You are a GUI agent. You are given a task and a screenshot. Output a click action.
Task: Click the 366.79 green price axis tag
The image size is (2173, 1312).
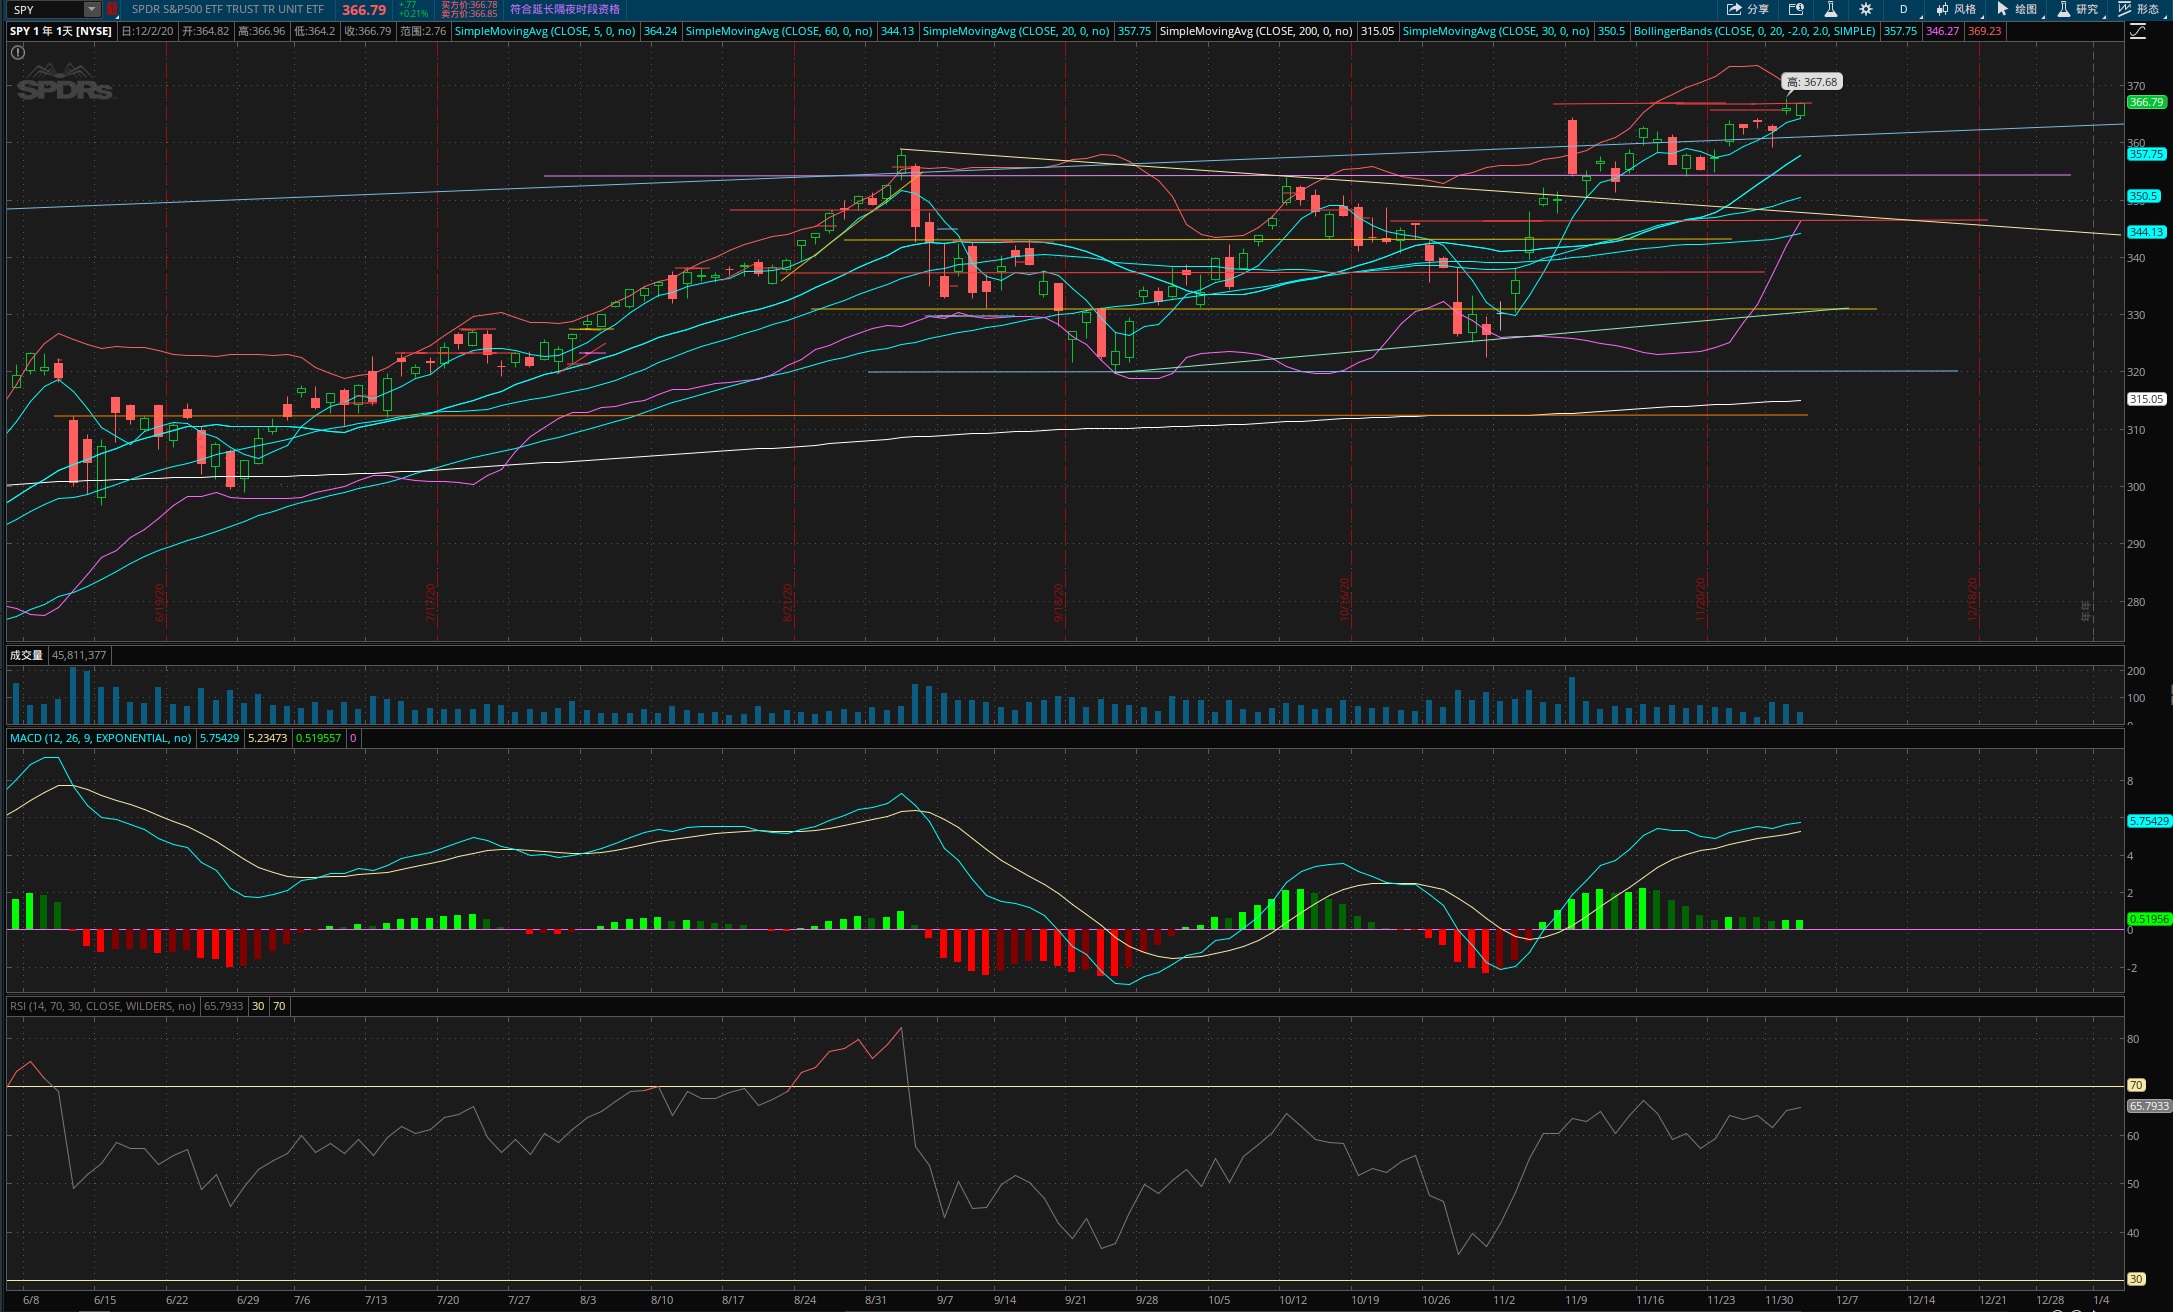pos(2146,102)
